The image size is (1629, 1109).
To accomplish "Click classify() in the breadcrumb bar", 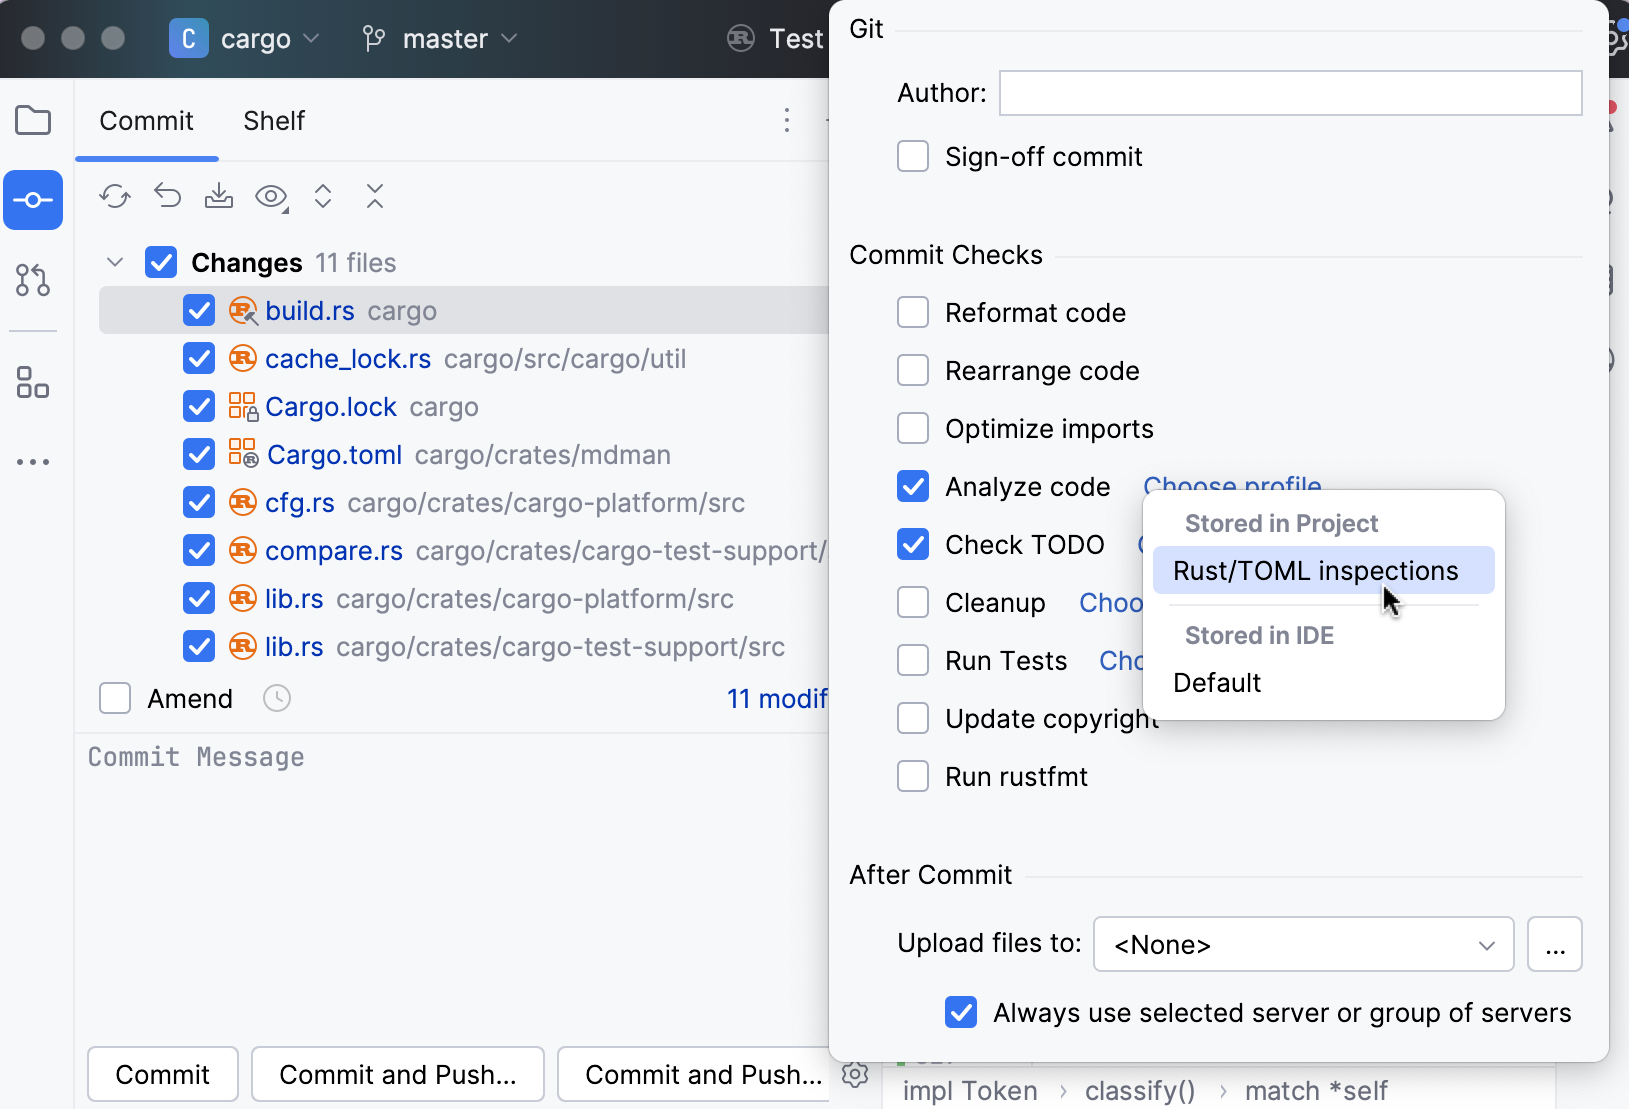I will point(1140,1091).
